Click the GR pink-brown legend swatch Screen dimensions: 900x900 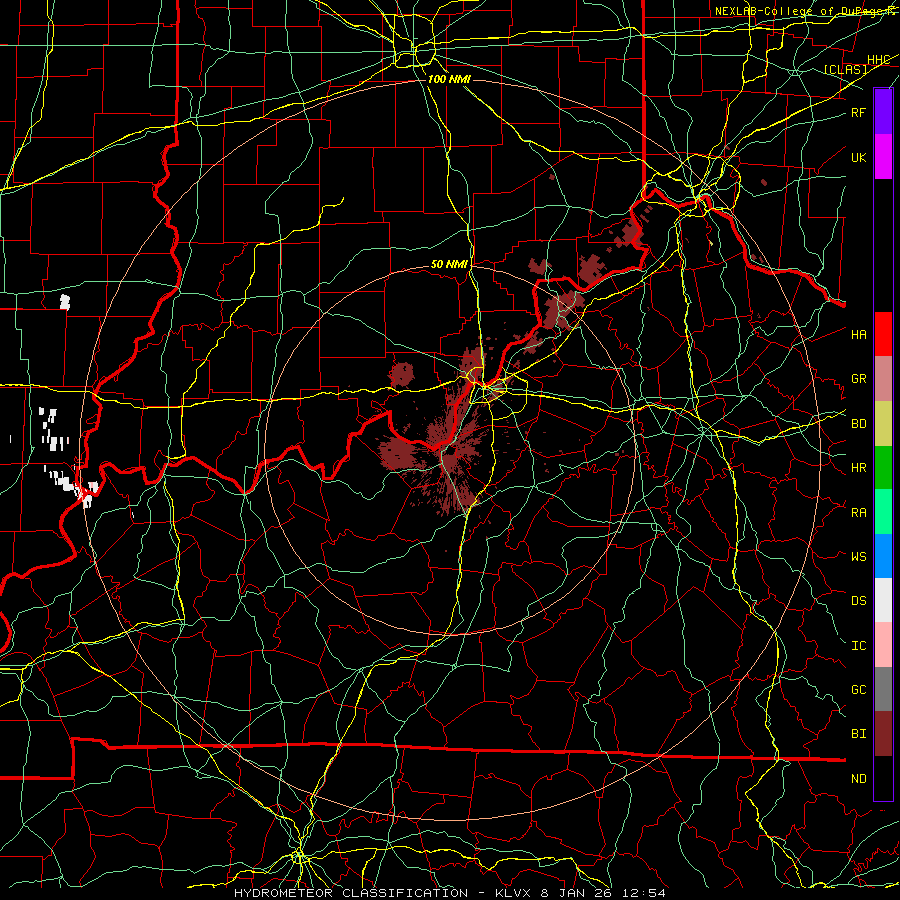click(883, 379)
